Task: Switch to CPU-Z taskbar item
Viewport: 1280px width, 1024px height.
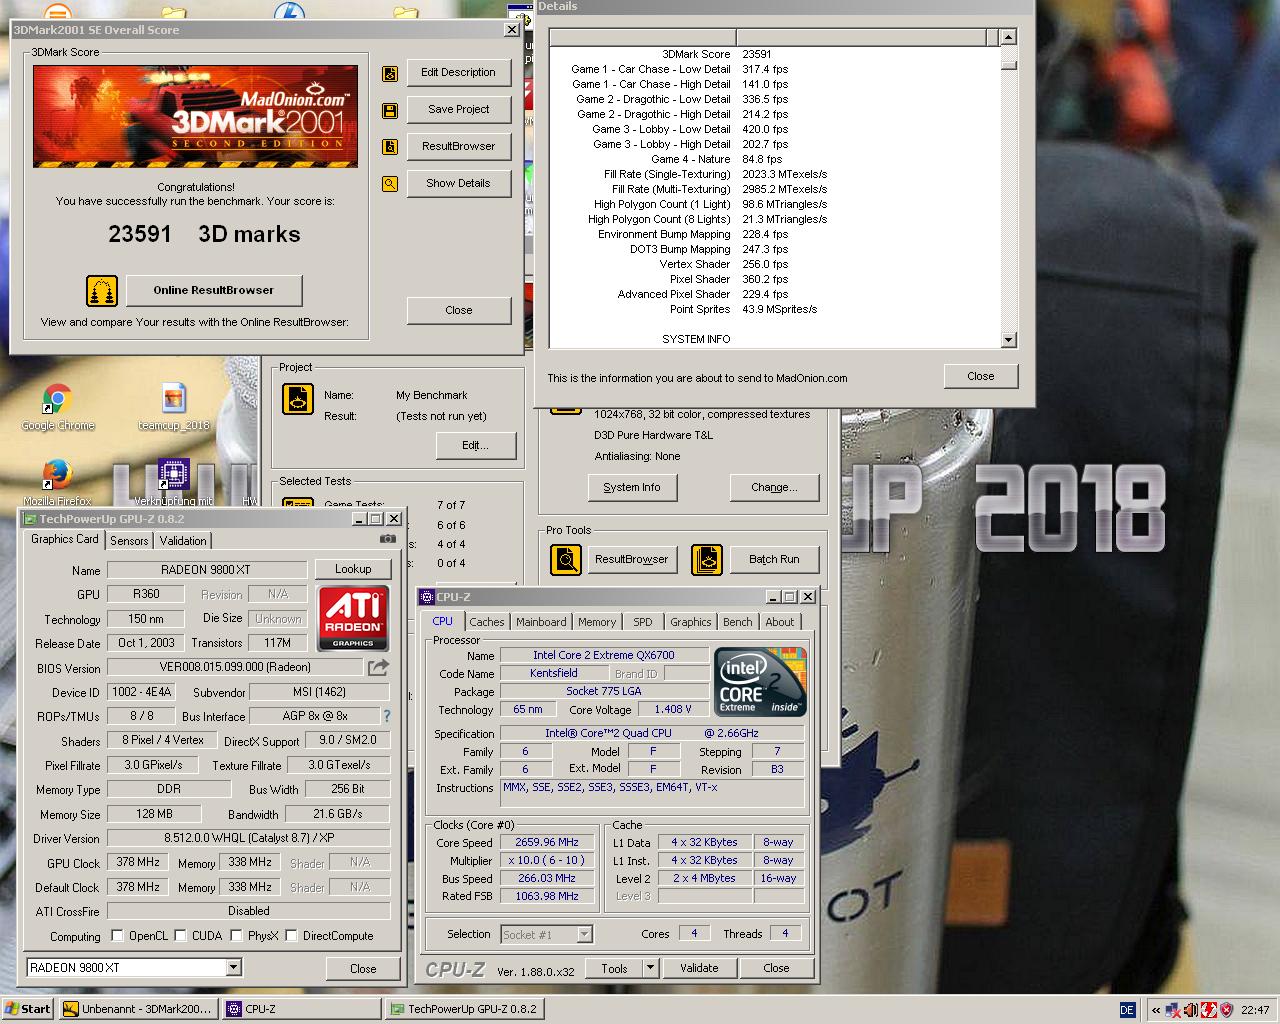Action: tap(301, 1009)
